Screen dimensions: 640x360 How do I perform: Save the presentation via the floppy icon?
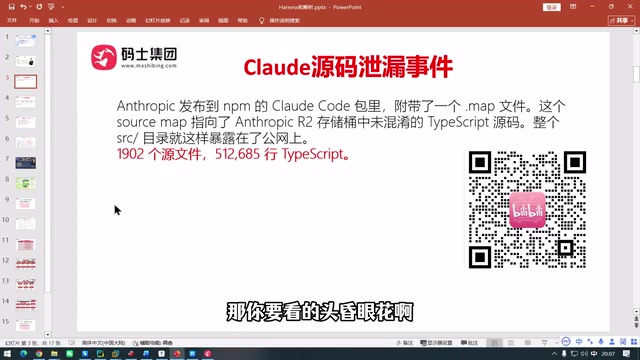coord(11,7)
